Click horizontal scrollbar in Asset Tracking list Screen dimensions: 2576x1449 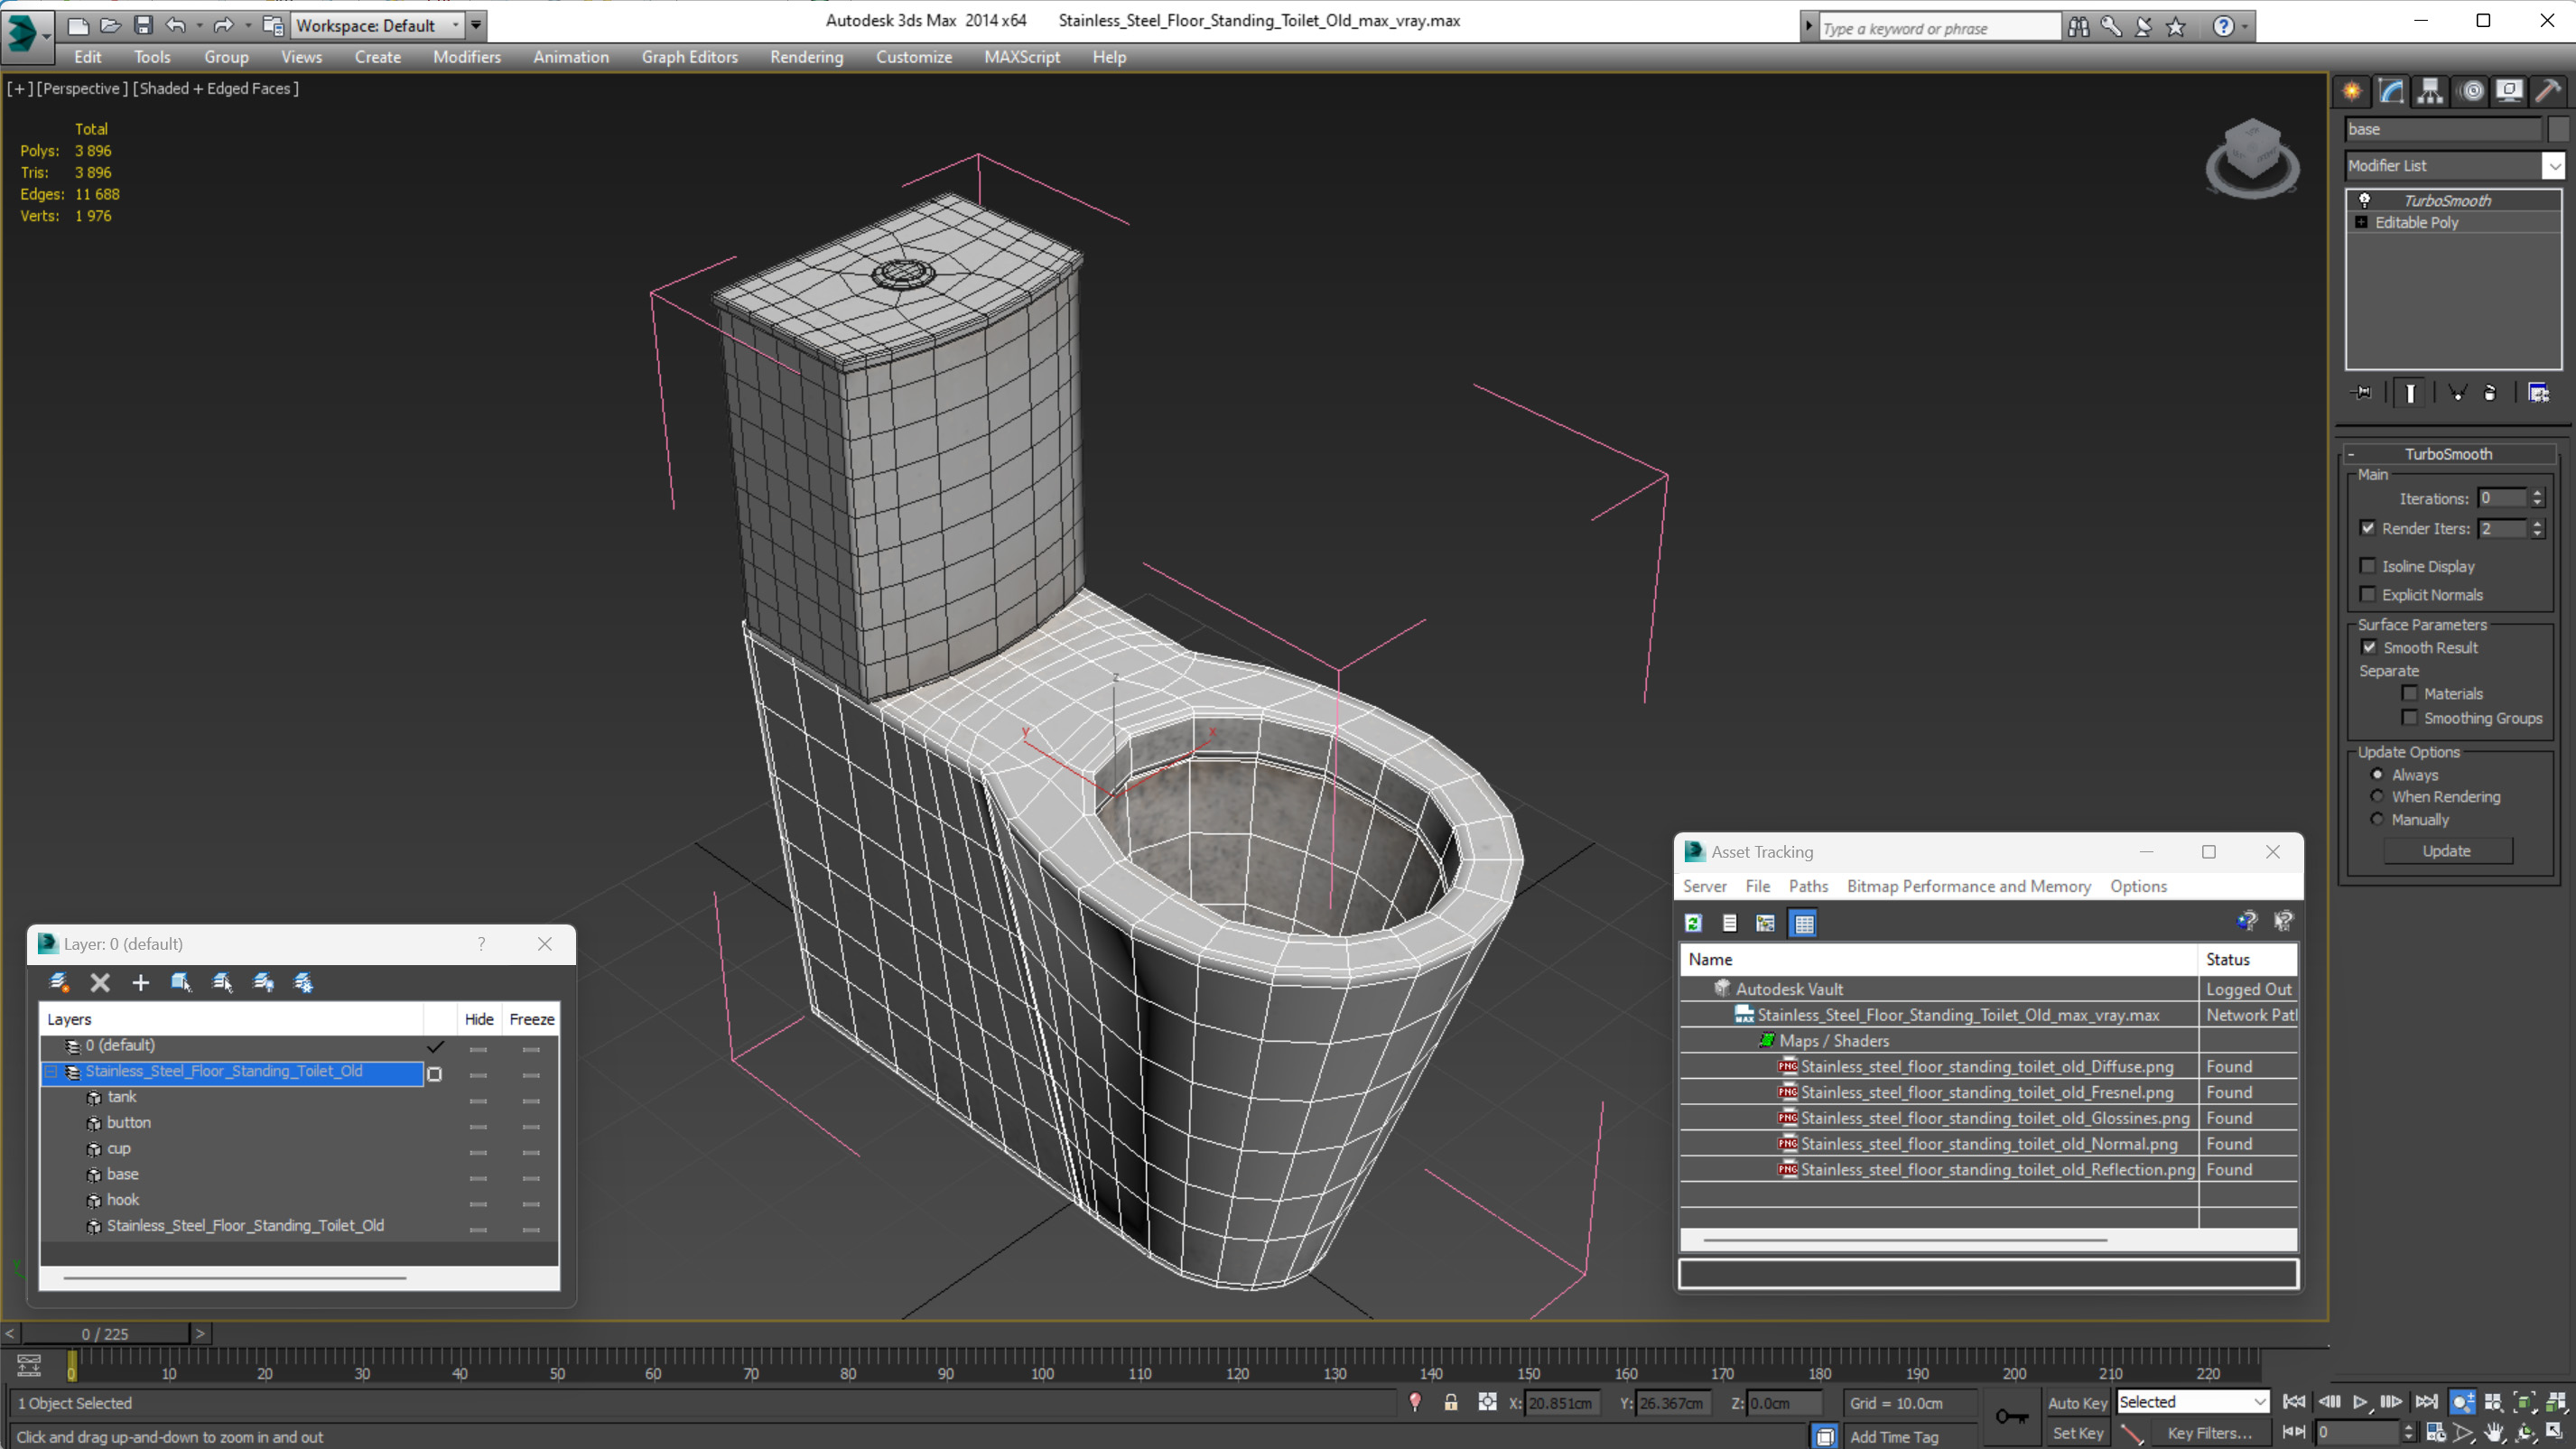pos(1906,1240)
